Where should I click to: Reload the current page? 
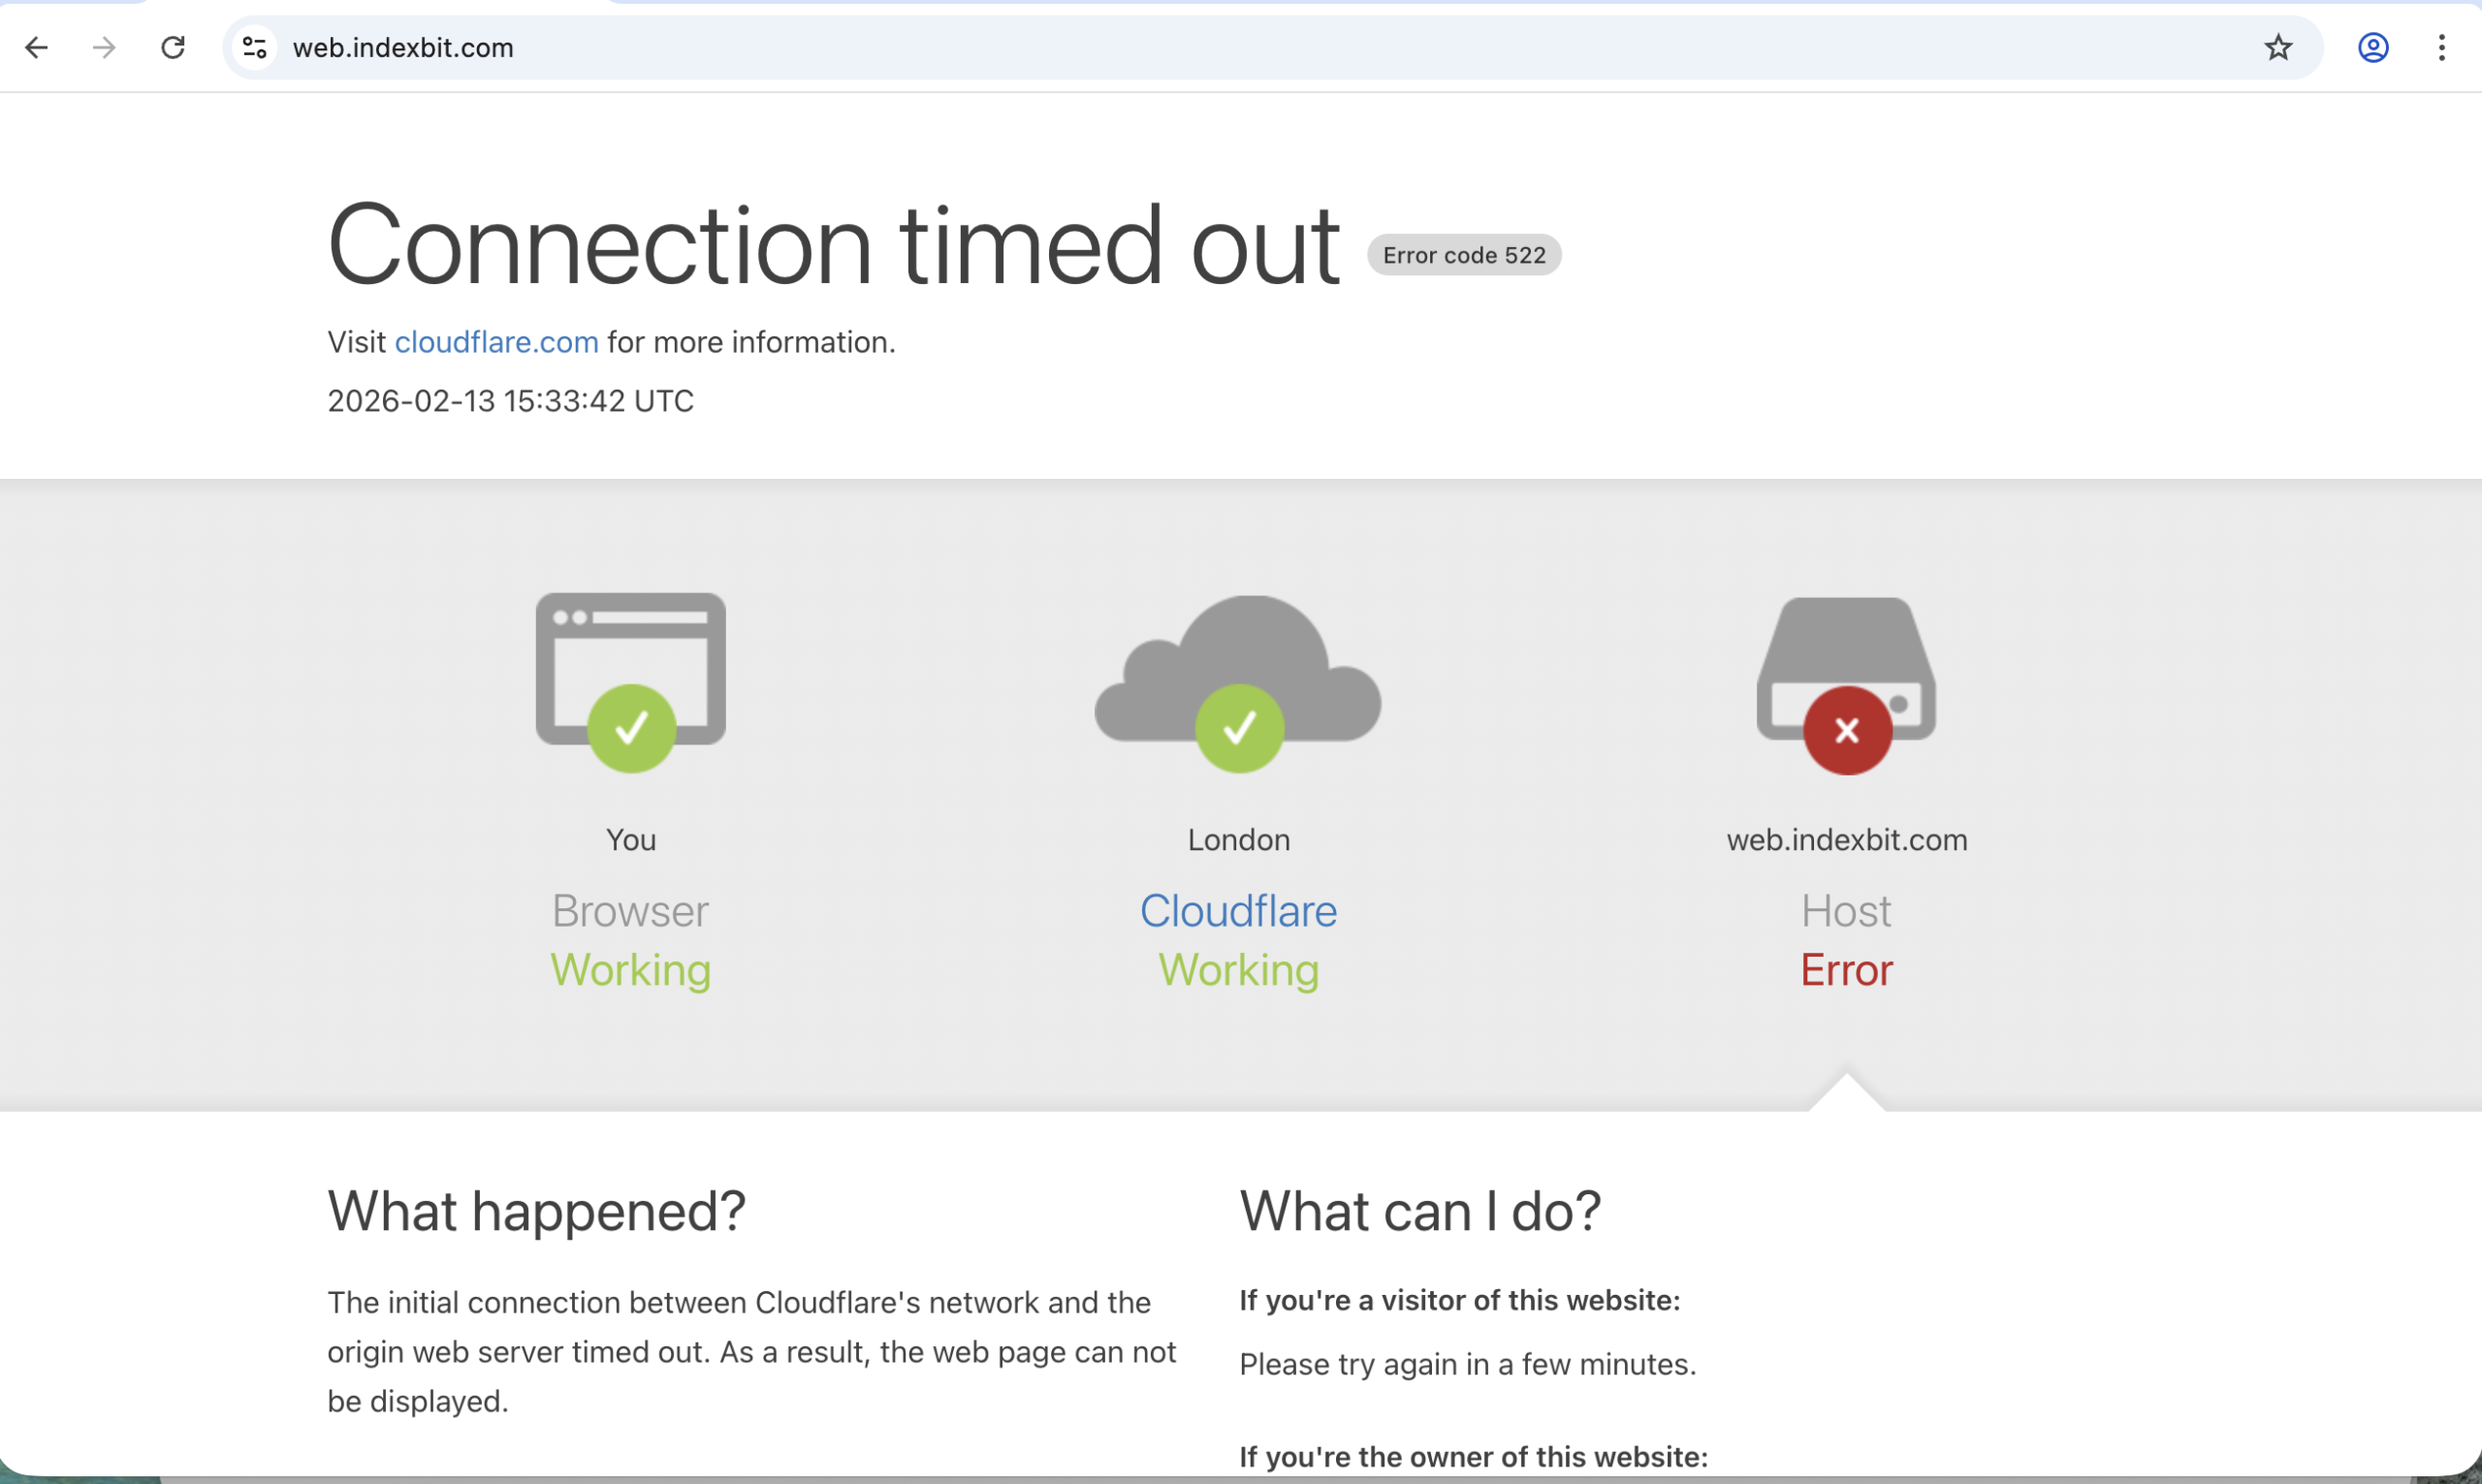[x=173, y=47]
